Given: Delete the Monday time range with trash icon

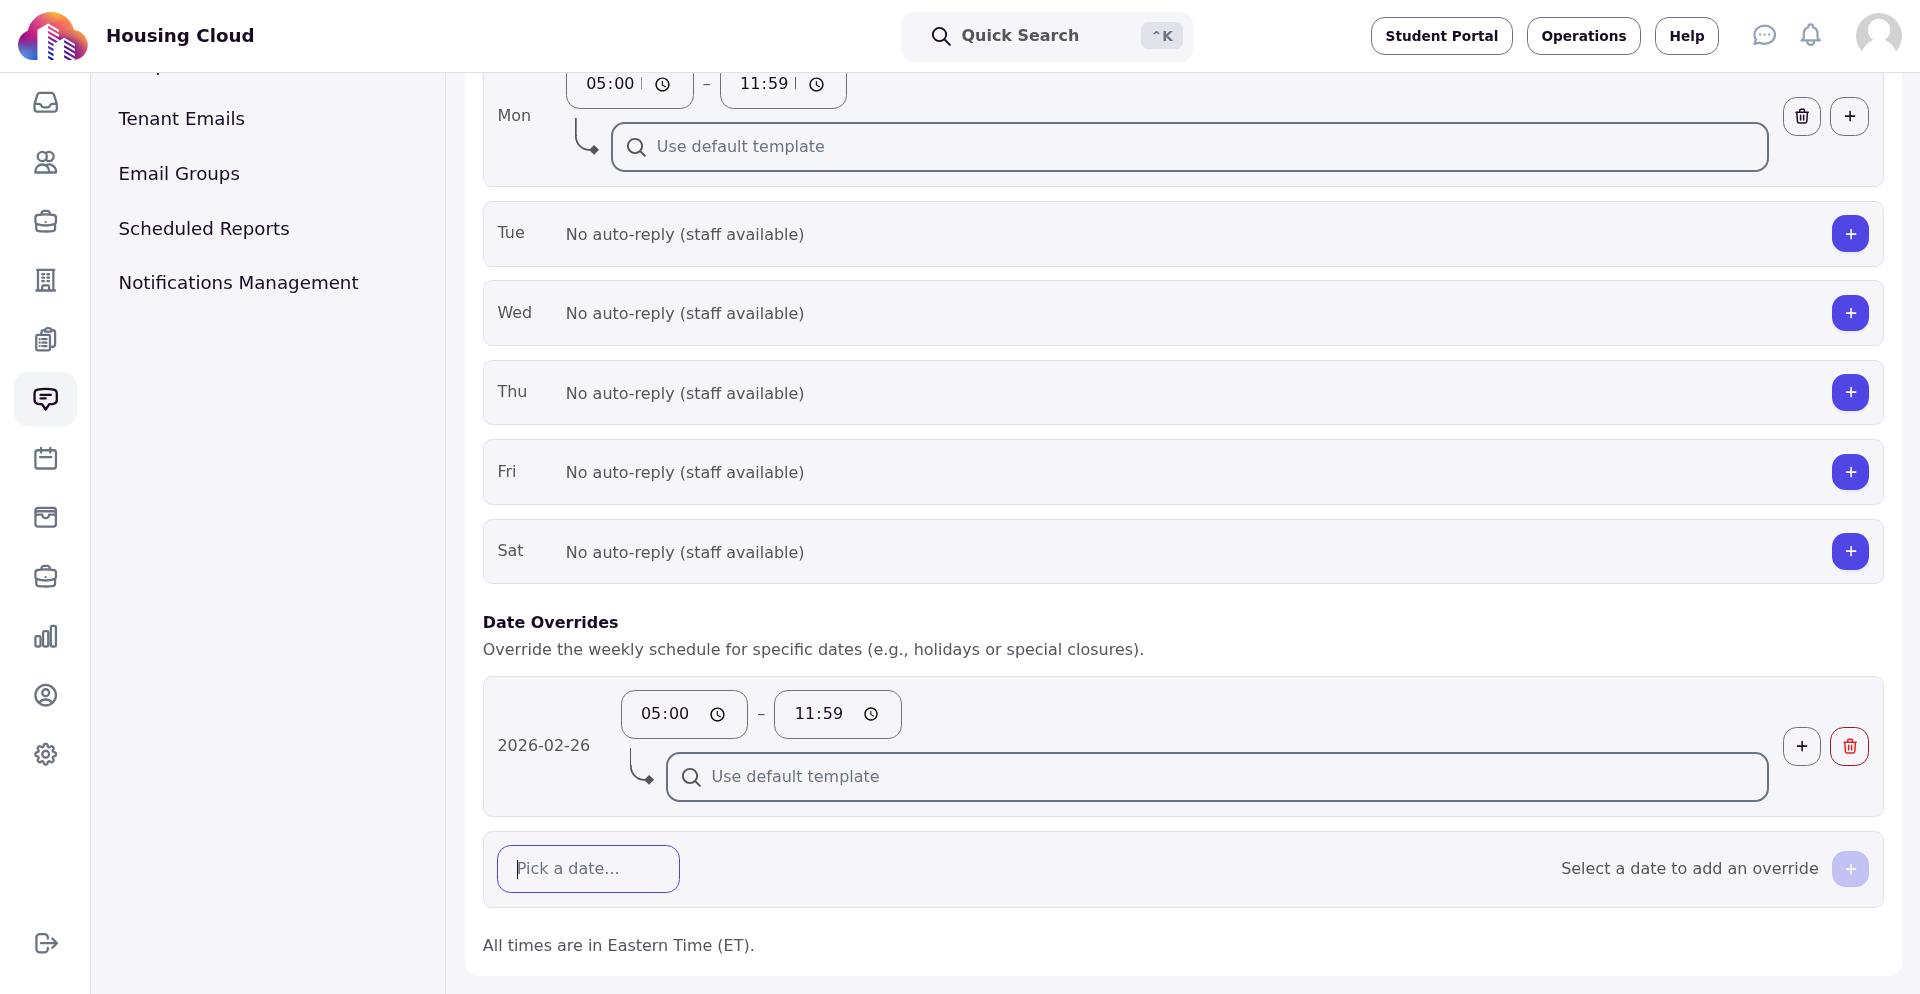Looking at the screenshot, I should click(x=1802, y=116).
